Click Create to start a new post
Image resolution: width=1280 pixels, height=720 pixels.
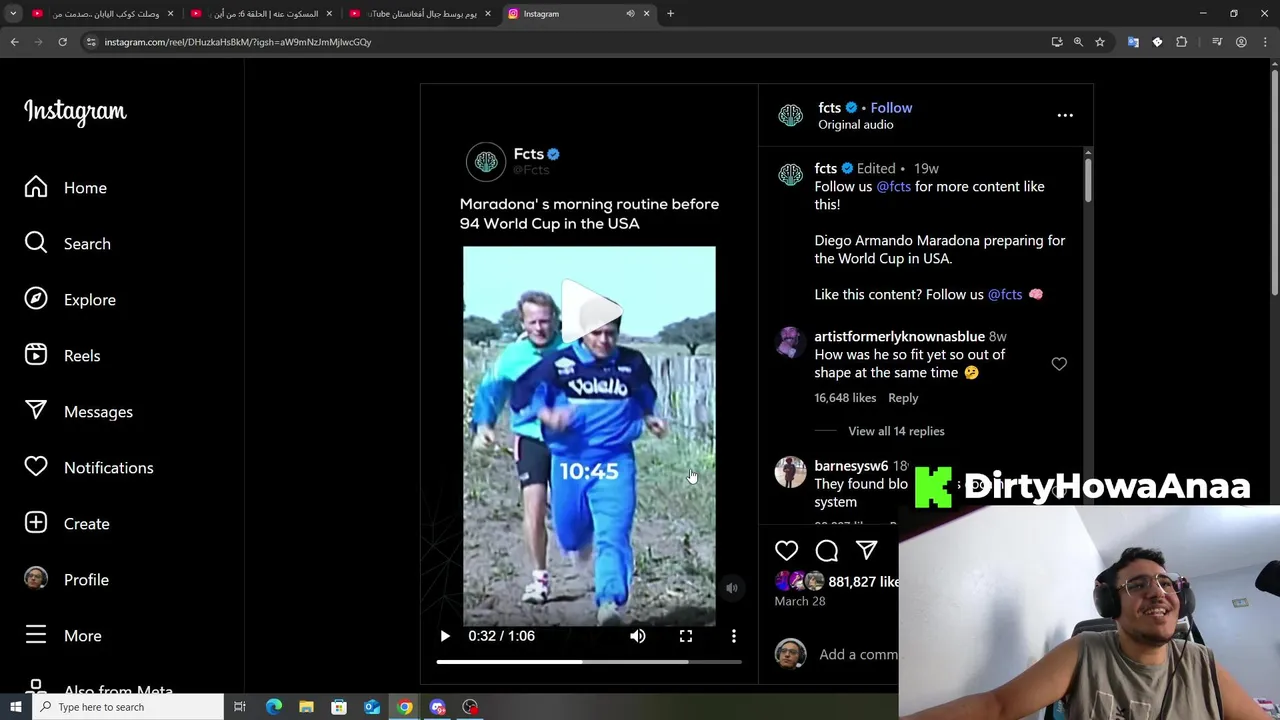[67, 524]
